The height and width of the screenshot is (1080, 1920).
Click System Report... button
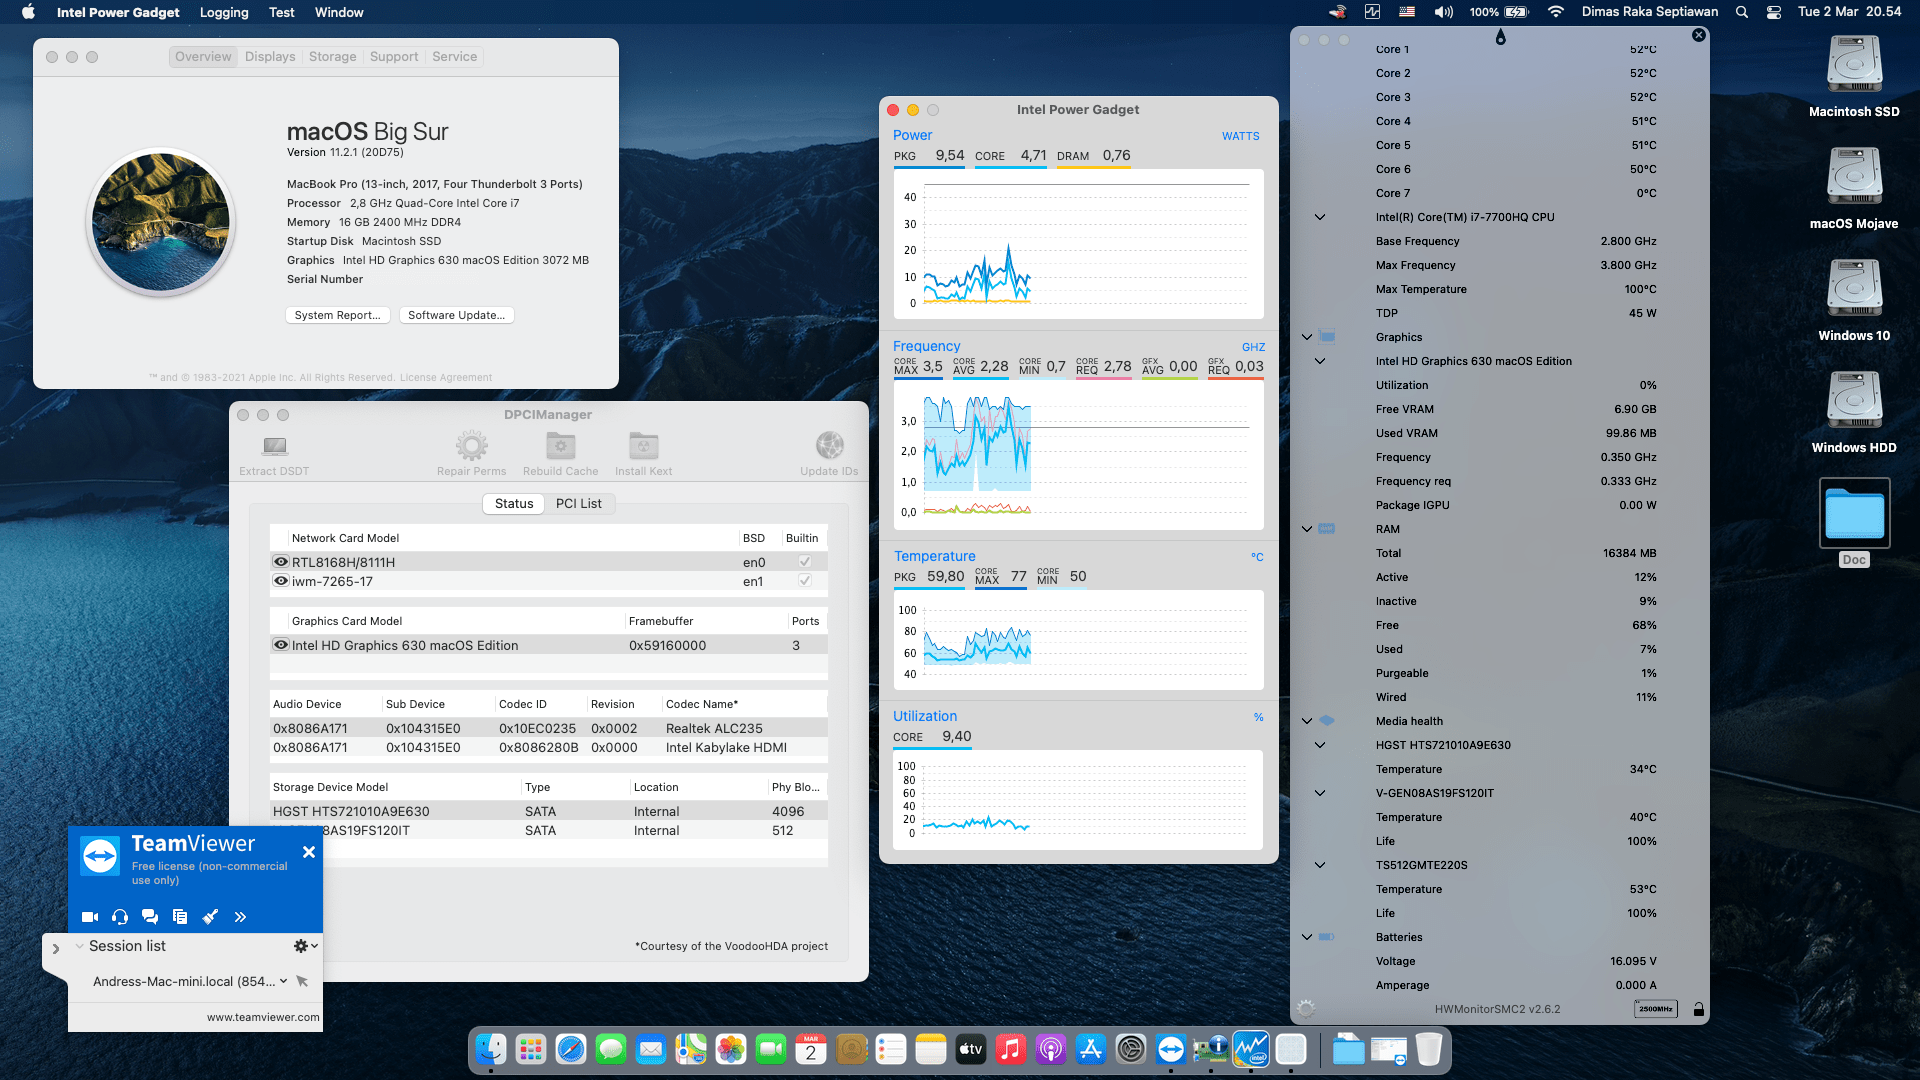[x=337, y=315]
